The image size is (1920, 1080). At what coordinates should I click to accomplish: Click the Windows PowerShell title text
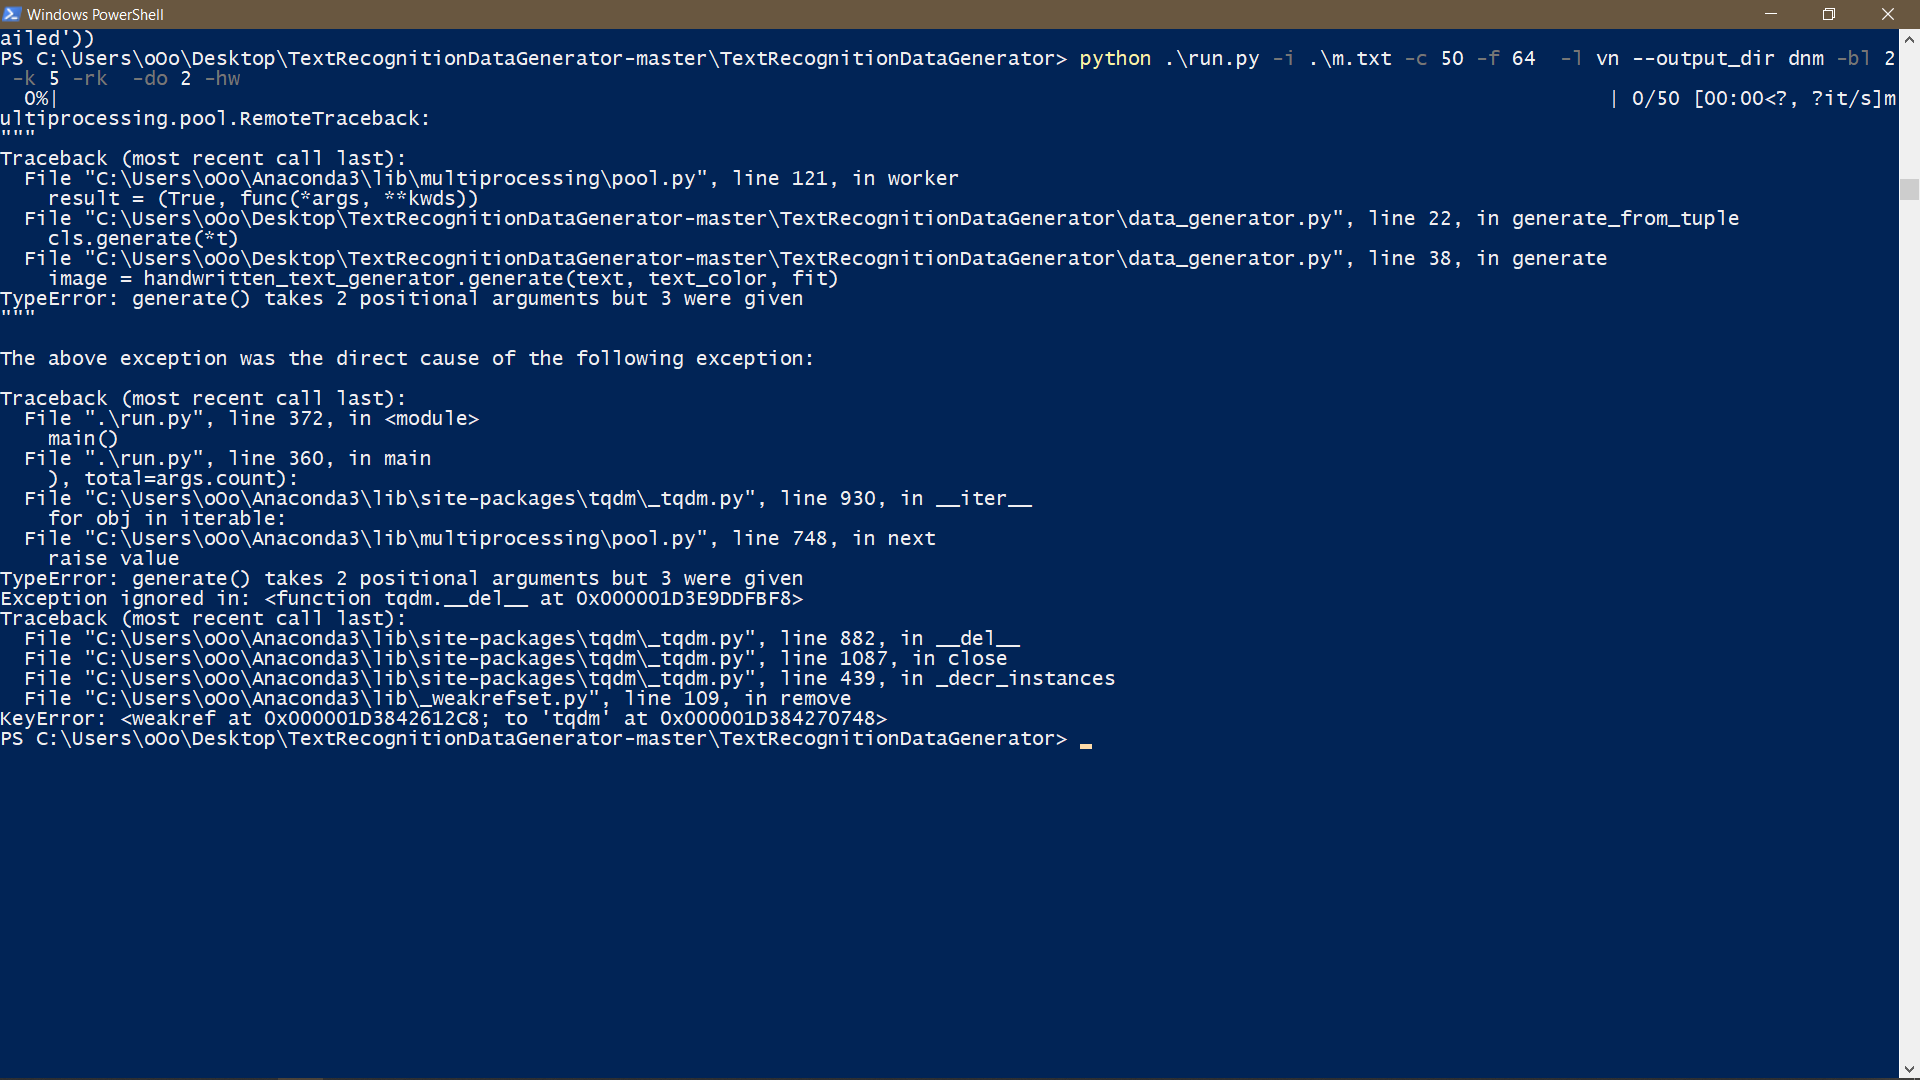pyautogui.click(x=95, y=14)
